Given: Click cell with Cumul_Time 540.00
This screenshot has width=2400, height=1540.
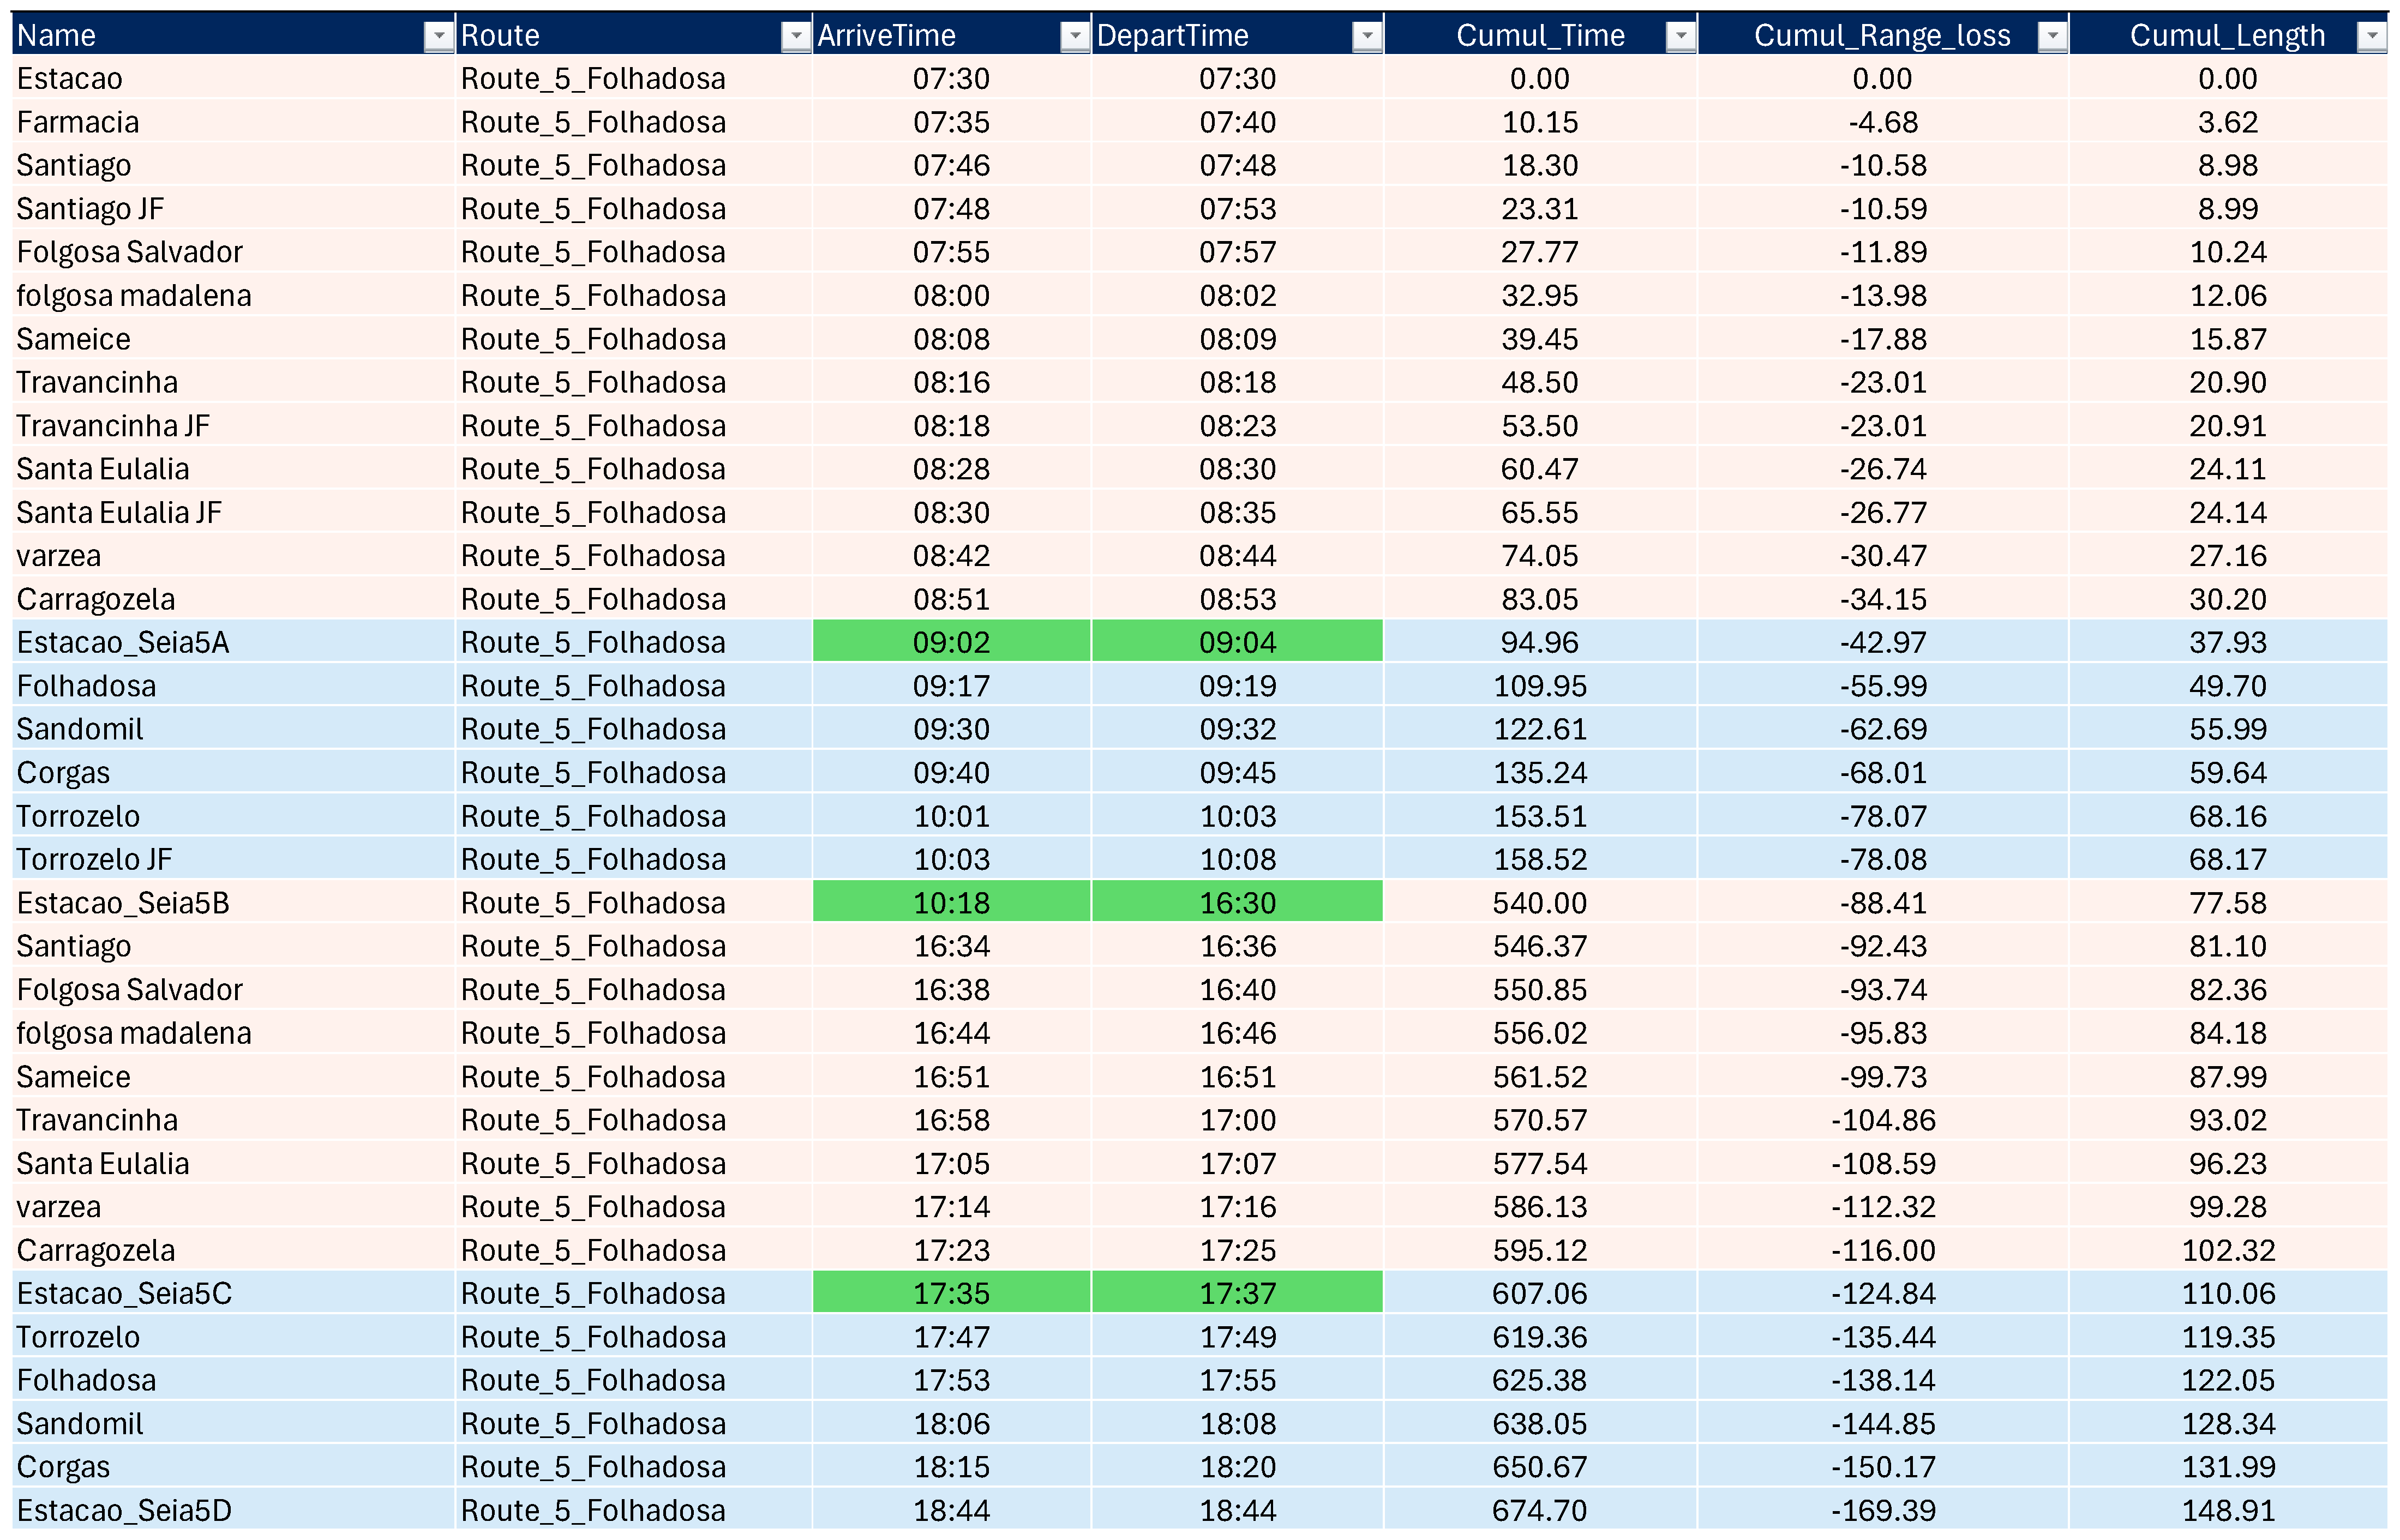Looking at the screenshot, I should click(1539, 903).
